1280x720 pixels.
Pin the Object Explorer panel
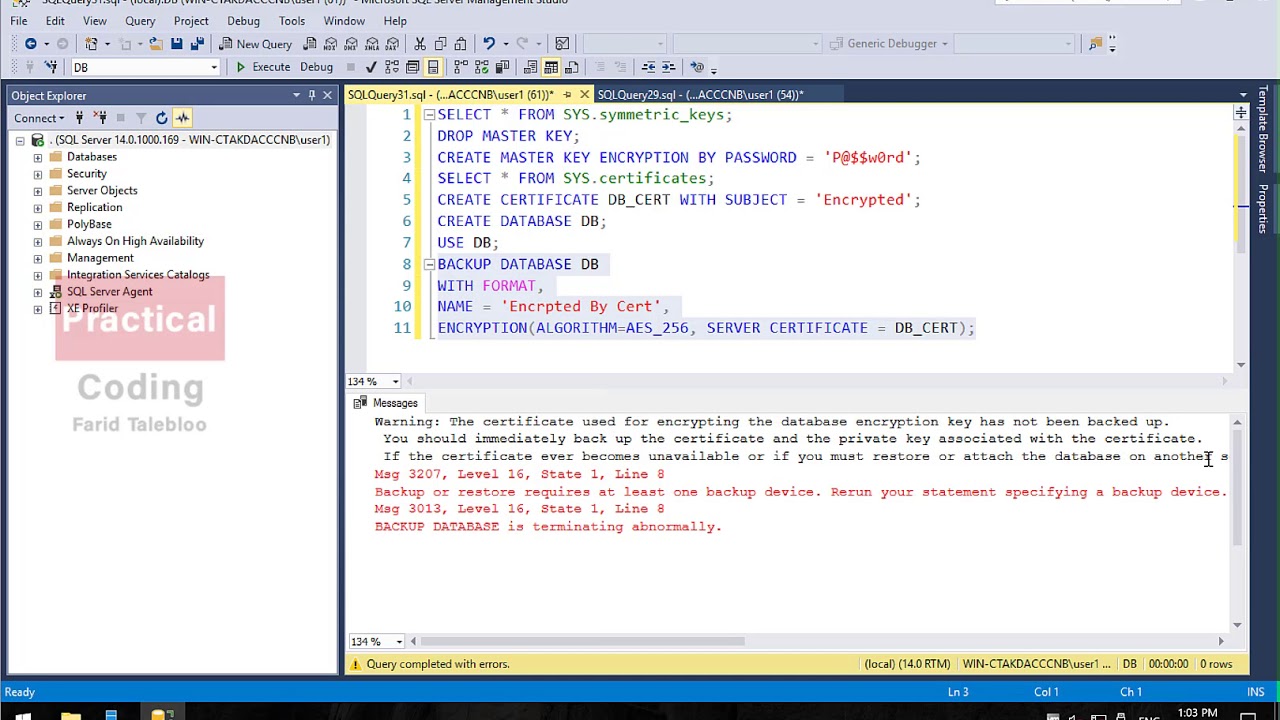click(312, 95)
